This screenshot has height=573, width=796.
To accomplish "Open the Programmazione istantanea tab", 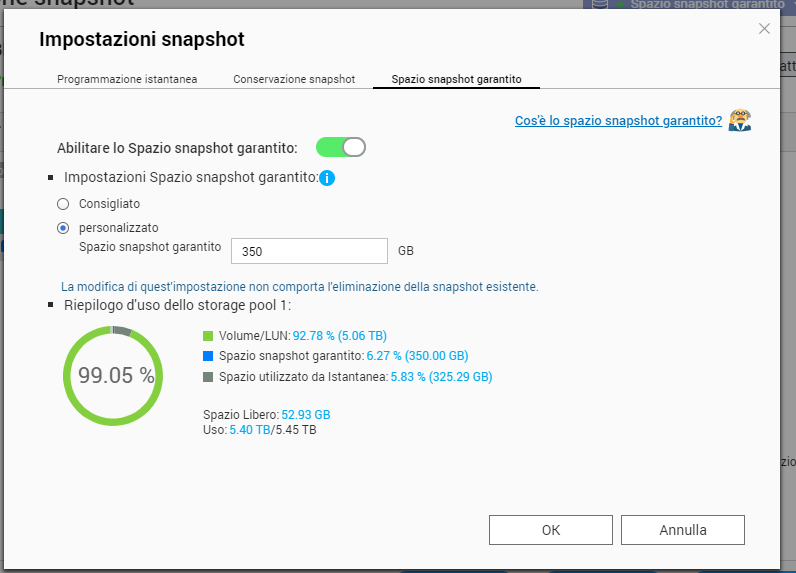I will click(127, 79).
